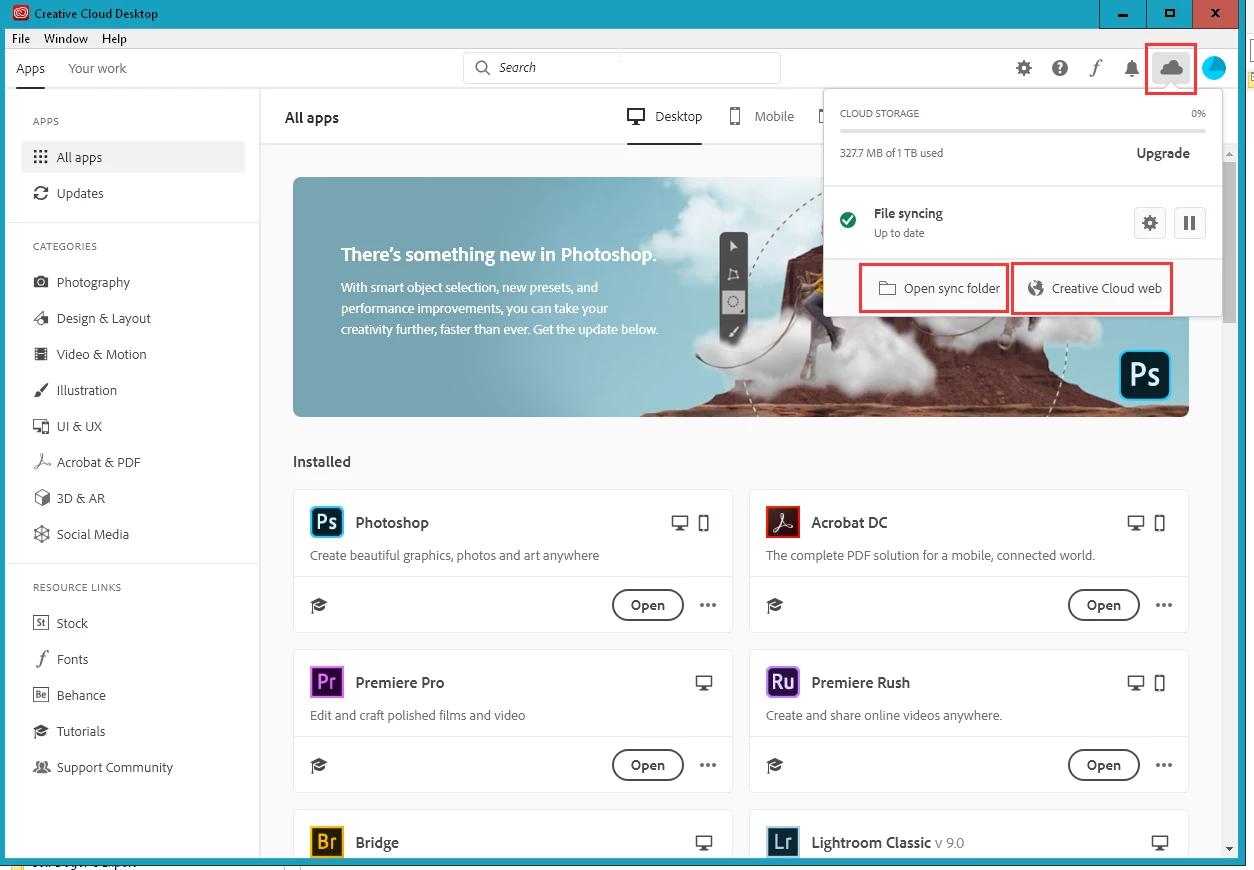
Task: Open file syncing settings gear
Action: click(x=1150, y=223)
